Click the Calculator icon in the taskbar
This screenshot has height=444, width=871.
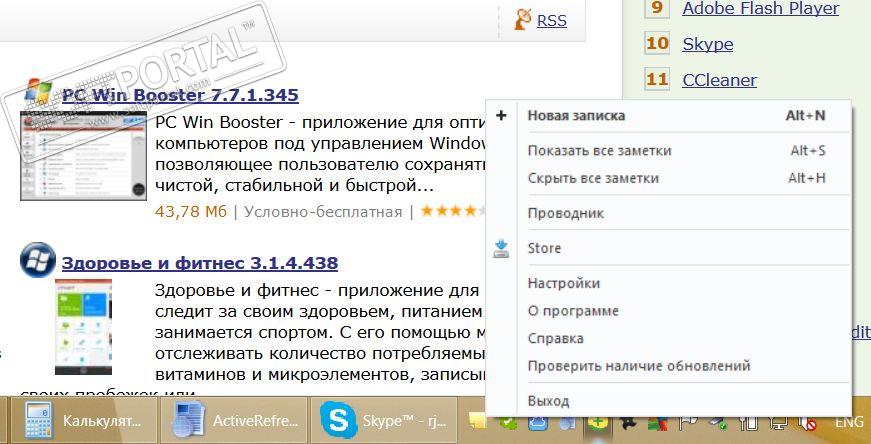coord(39,421)
